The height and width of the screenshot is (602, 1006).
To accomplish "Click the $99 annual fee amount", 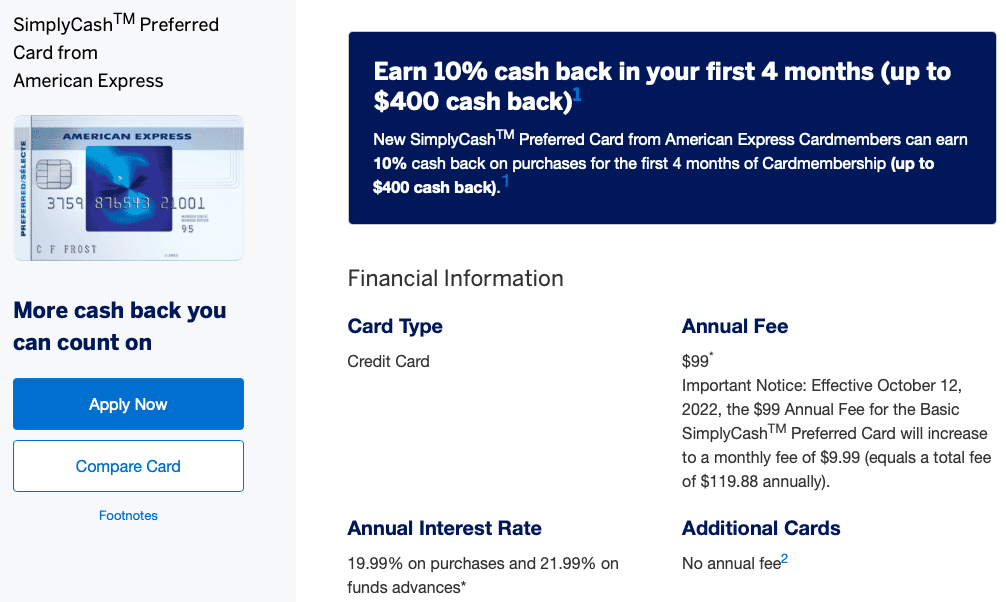I will tap(695, 361).
